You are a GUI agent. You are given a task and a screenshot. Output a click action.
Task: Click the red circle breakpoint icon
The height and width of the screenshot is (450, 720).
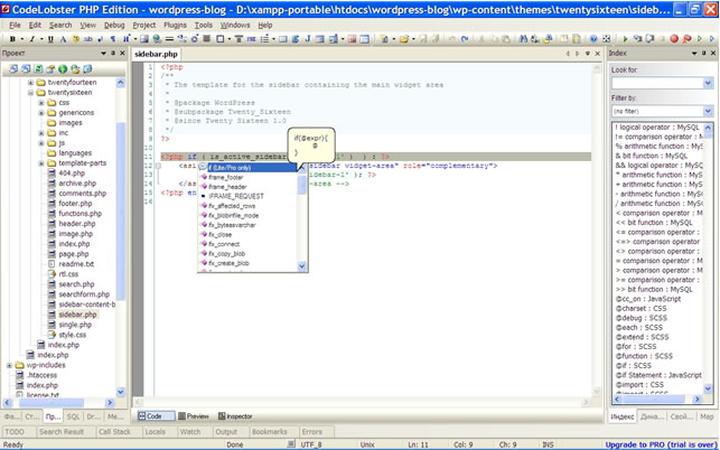[x=674, y=39]
